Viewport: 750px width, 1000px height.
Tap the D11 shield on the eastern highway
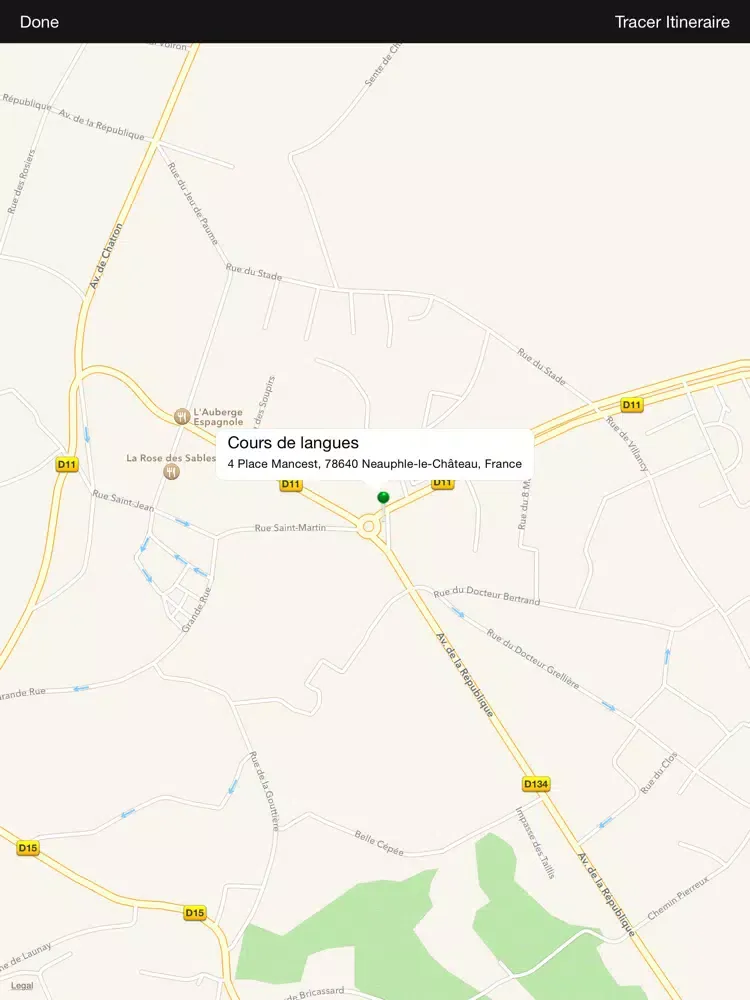tap(631, 405)
